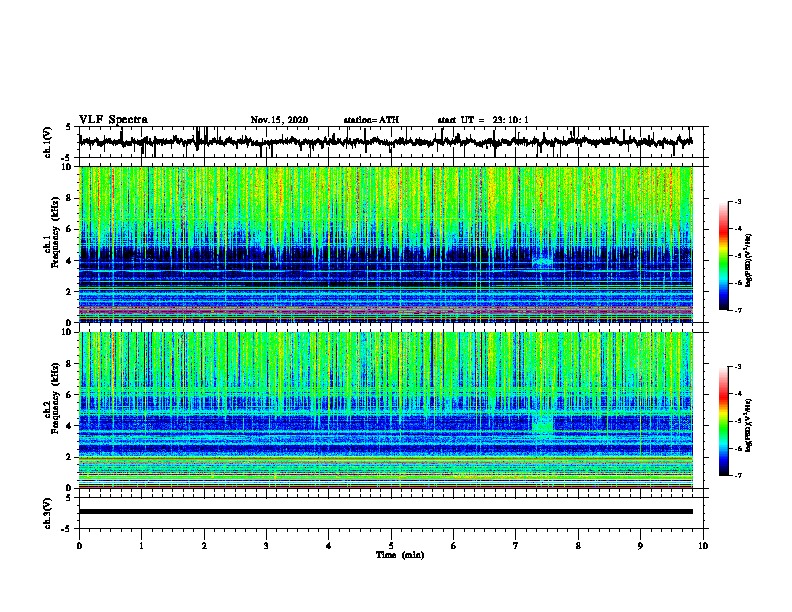Click the "-3" label on ch.1 colorbar
Viewport: 792px width, 612px height.
coord(737,201)
